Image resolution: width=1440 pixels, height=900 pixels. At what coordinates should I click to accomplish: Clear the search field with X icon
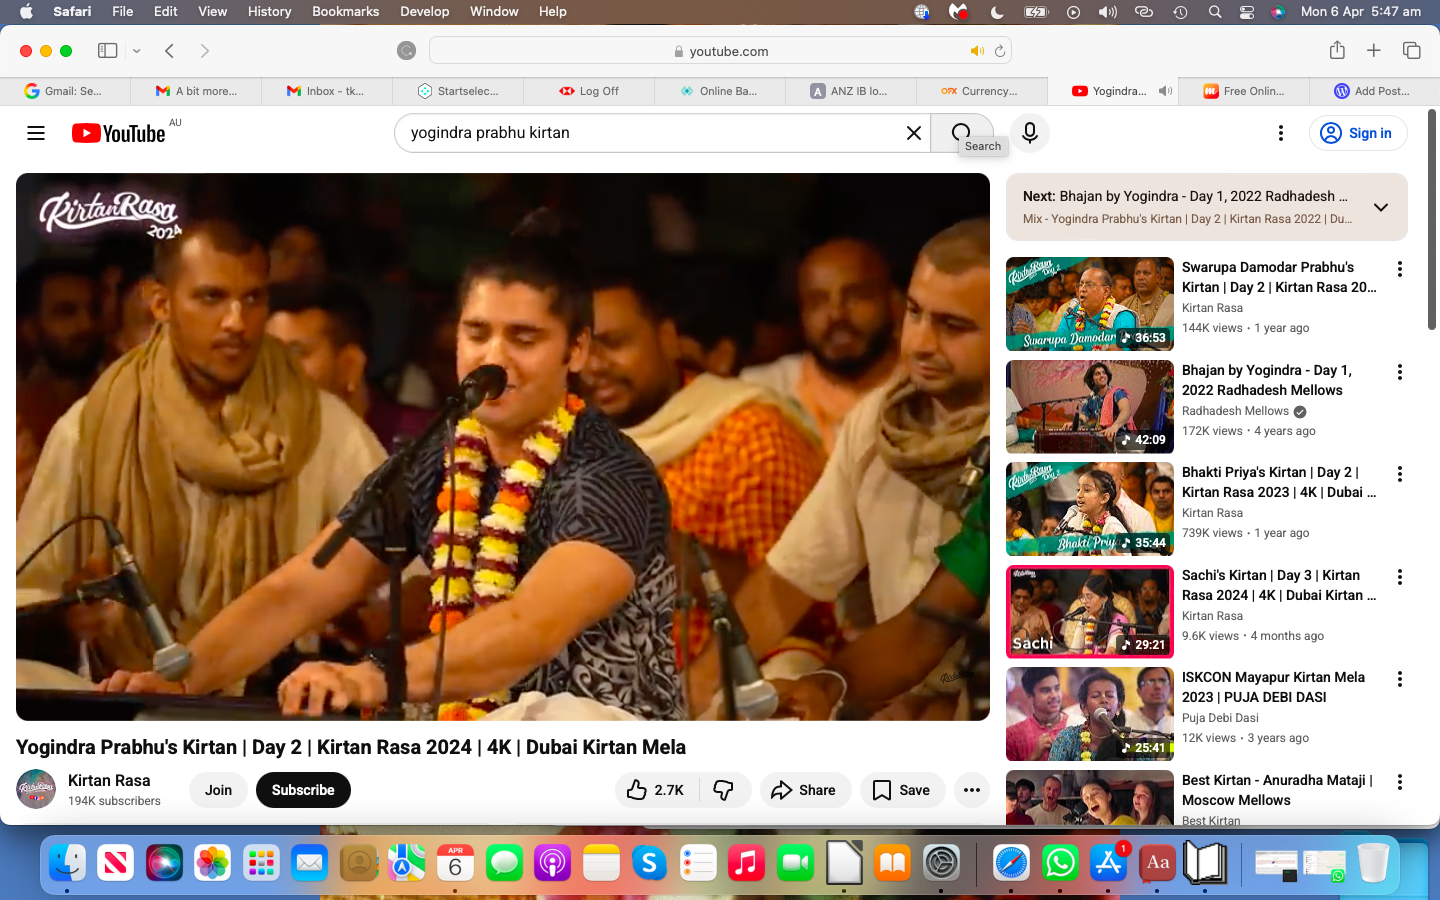click(913, 133)
